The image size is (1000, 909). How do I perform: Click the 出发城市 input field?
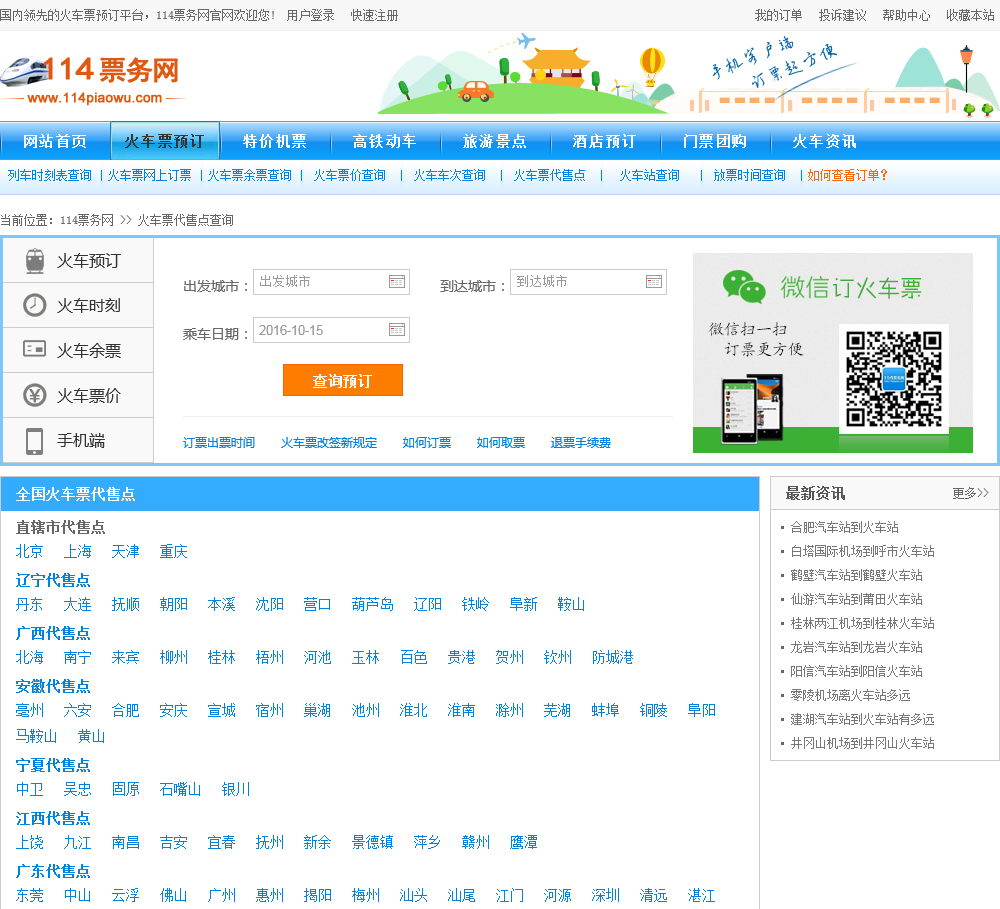pyautogui.click(x=331, y=282)
